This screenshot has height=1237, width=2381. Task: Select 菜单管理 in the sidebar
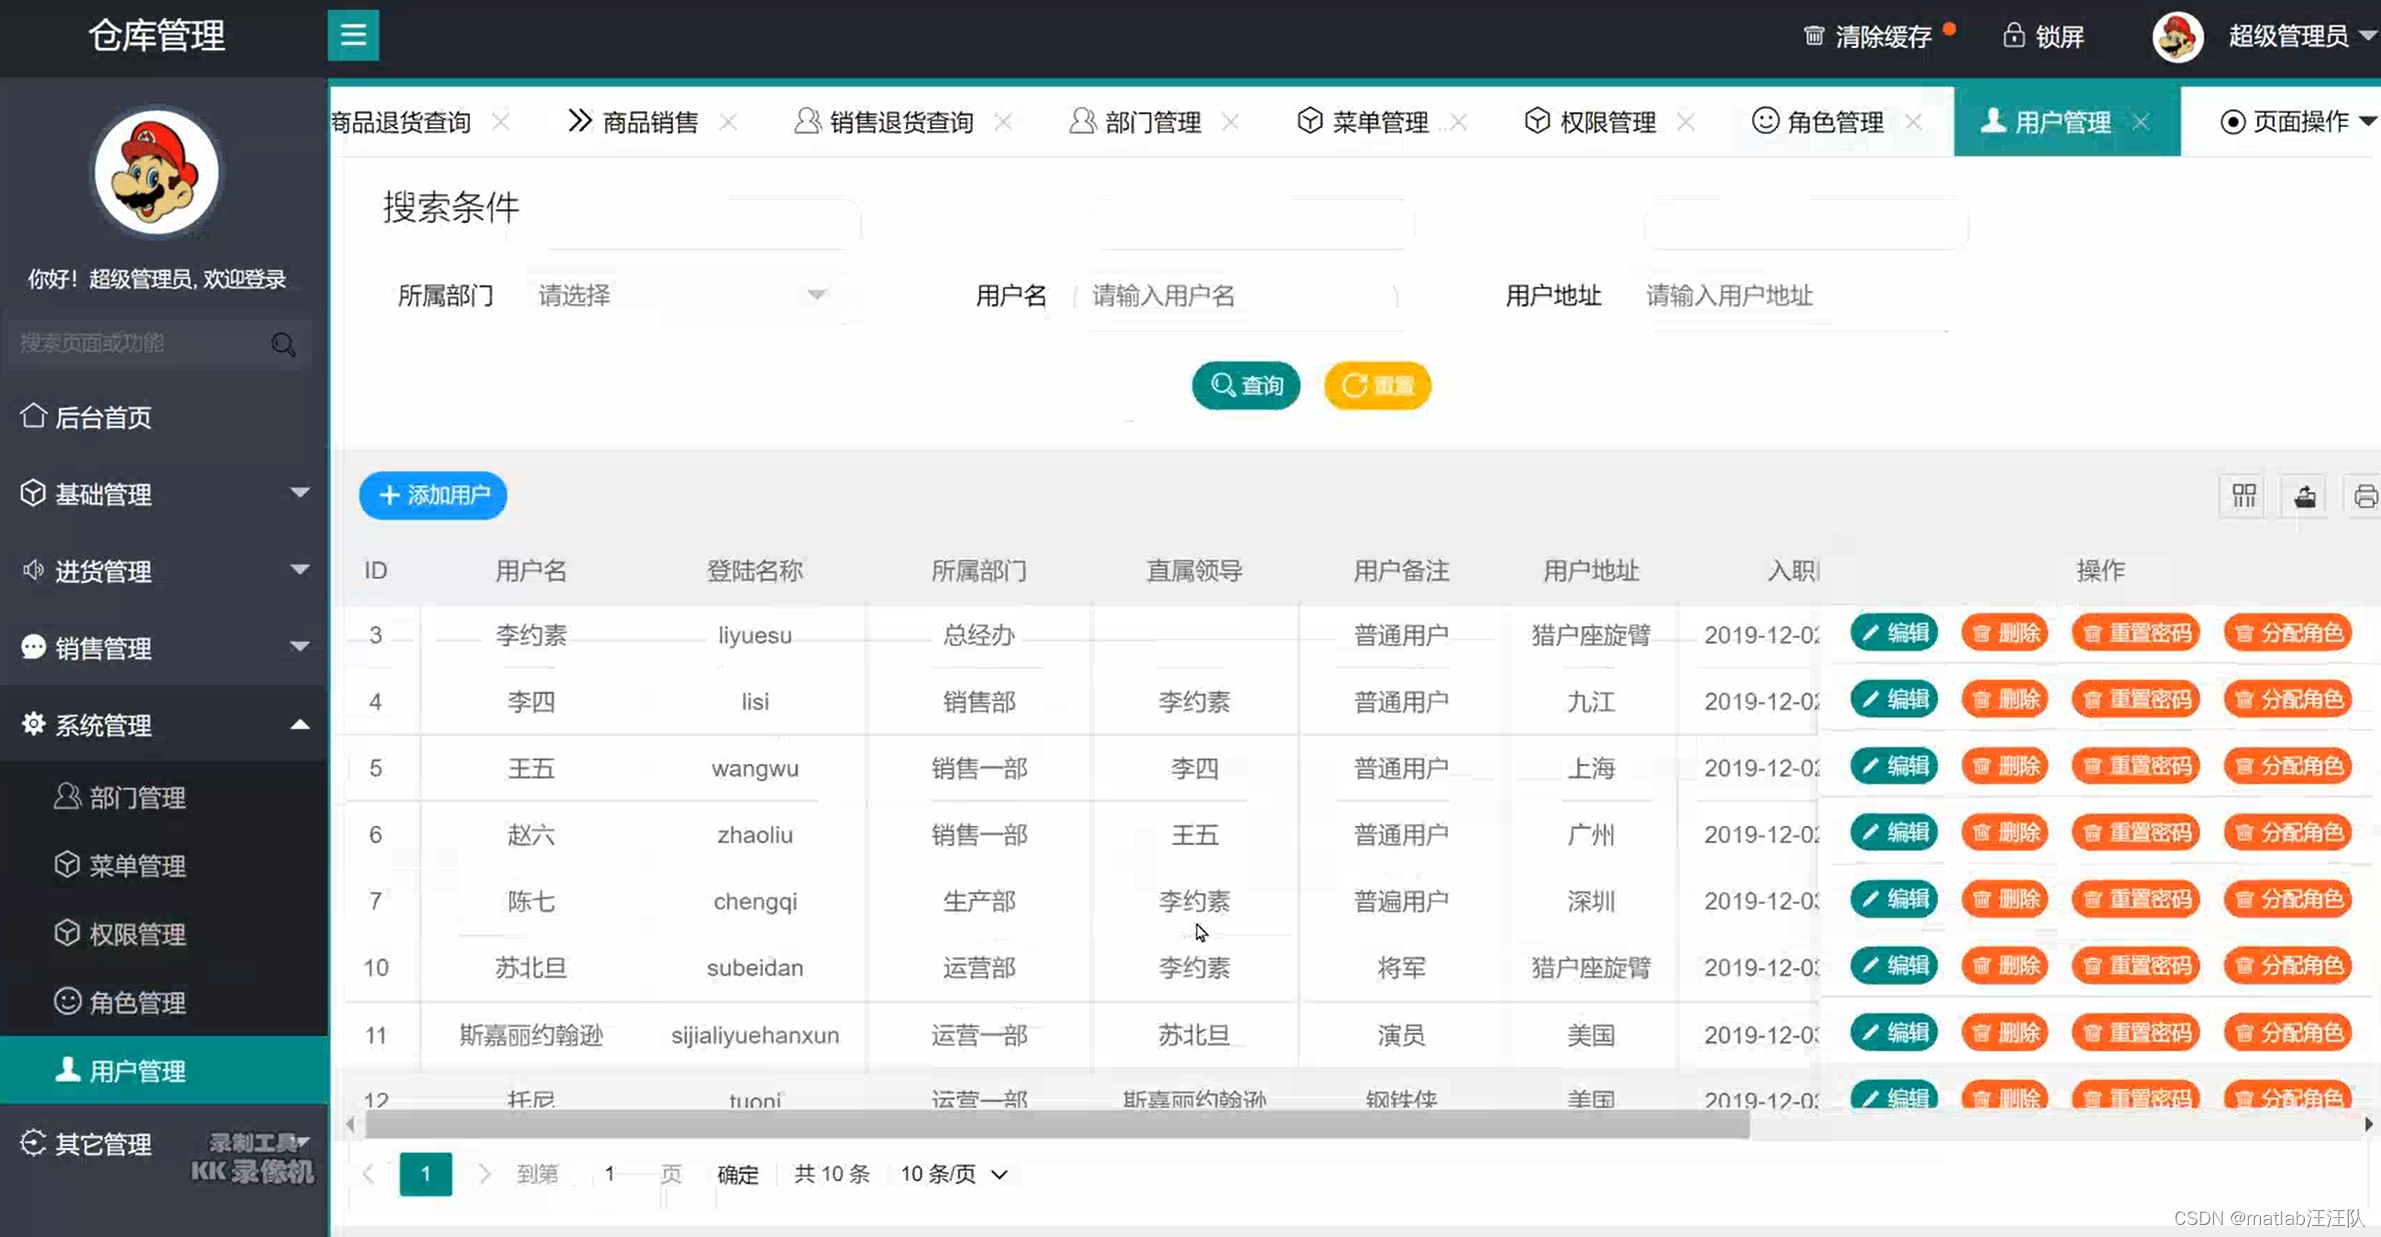click(137, 865)
